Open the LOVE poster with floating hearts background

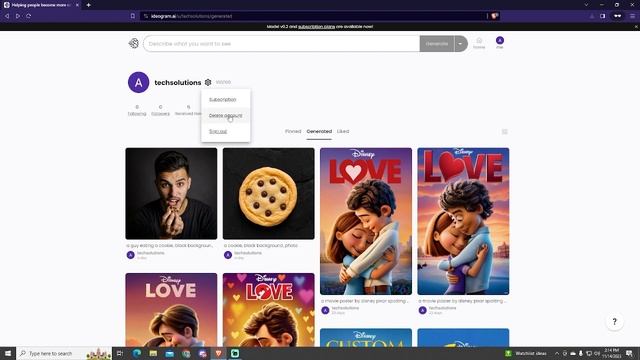tap(269, 310)
